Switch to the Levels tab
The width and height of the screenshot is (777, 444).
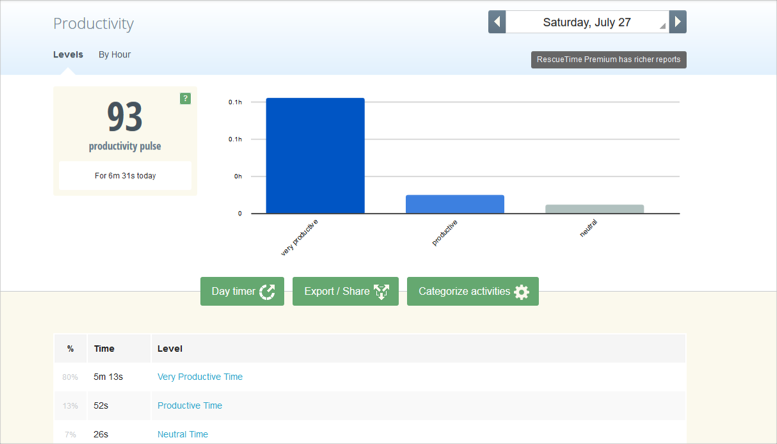tap(68, 55)
